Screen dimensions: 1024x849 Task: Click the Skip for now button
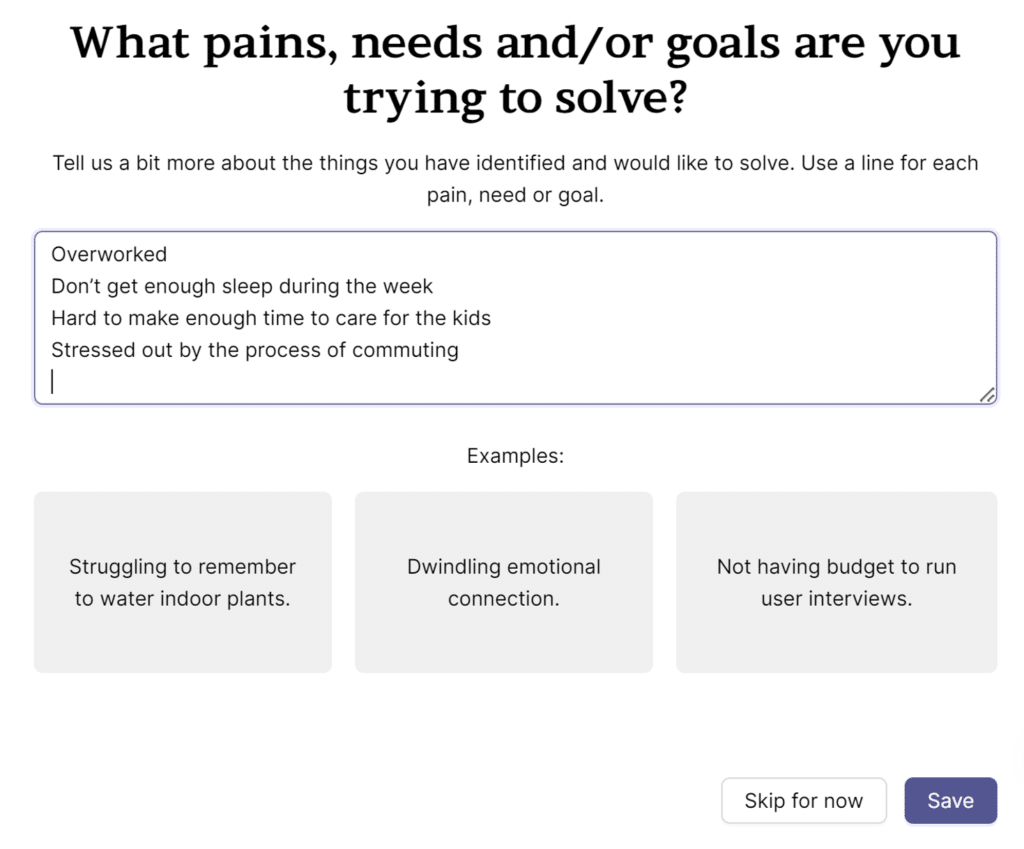tap(803, 800)
